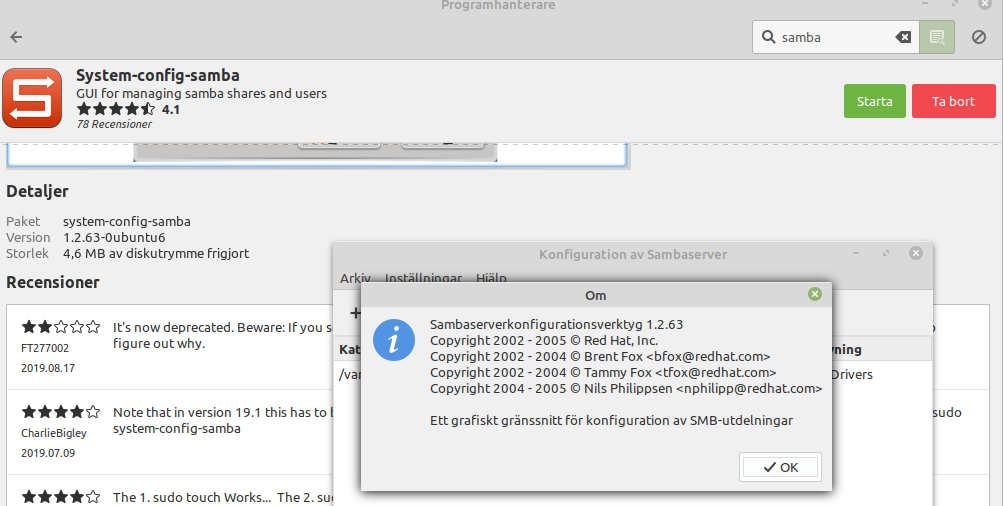The height and width of the screenshot is (506, 1003).
Task: Click the blue info icon in Om dialog
Action: click(394, 340)
